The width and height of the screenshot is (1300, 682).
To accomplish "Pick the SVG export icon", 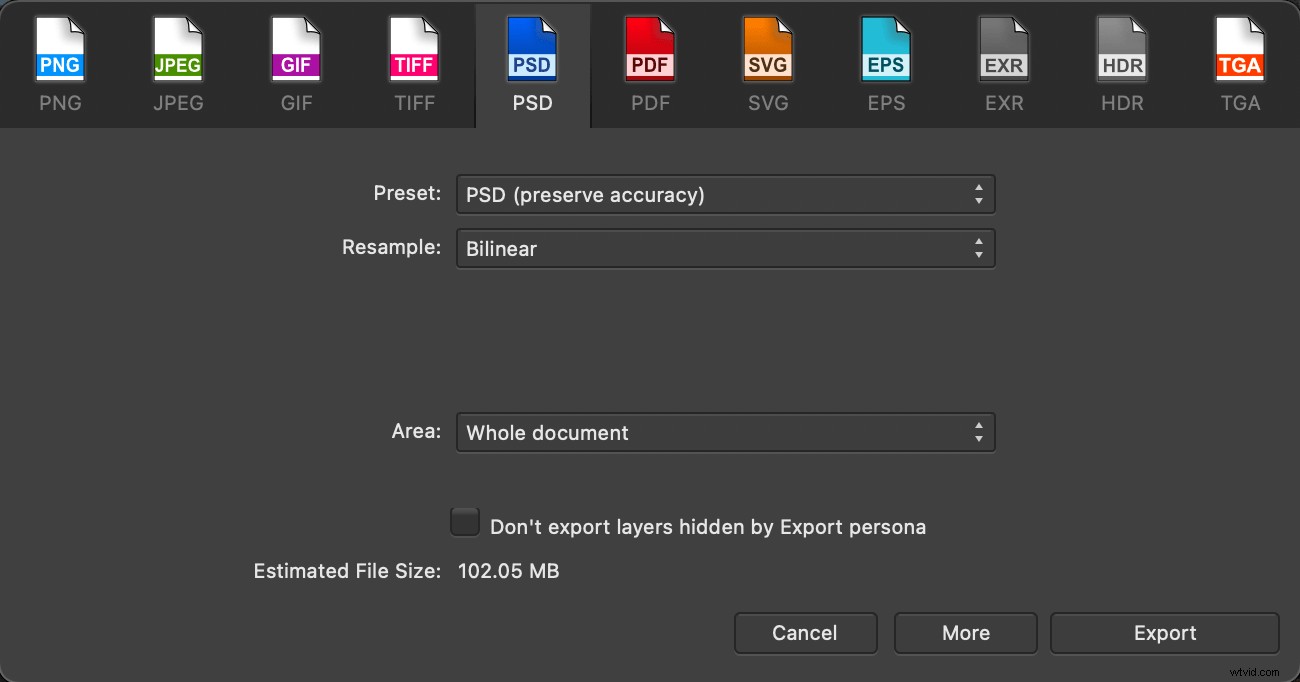I will click(768, 48).
